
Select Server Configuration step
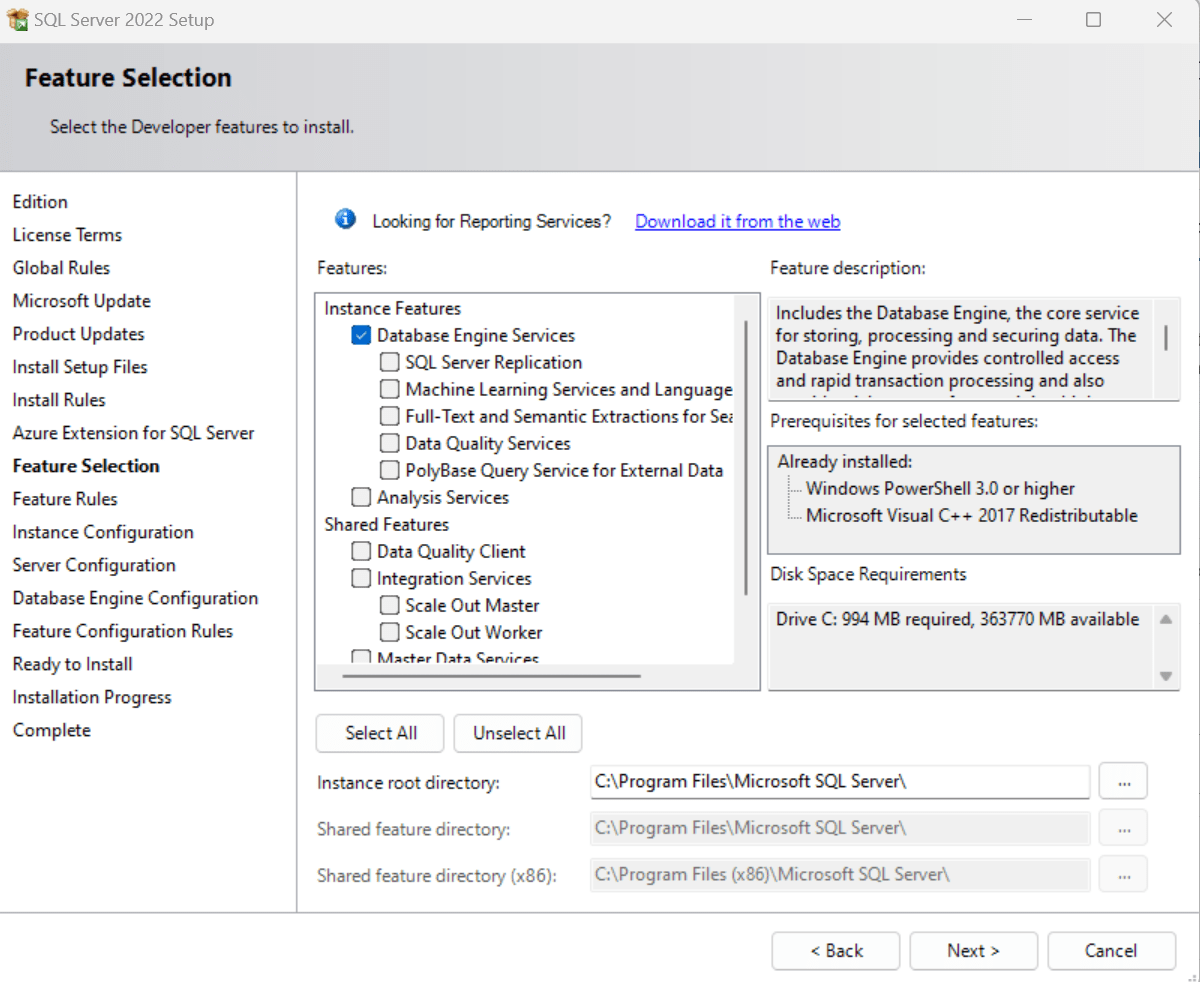[94, 565]
